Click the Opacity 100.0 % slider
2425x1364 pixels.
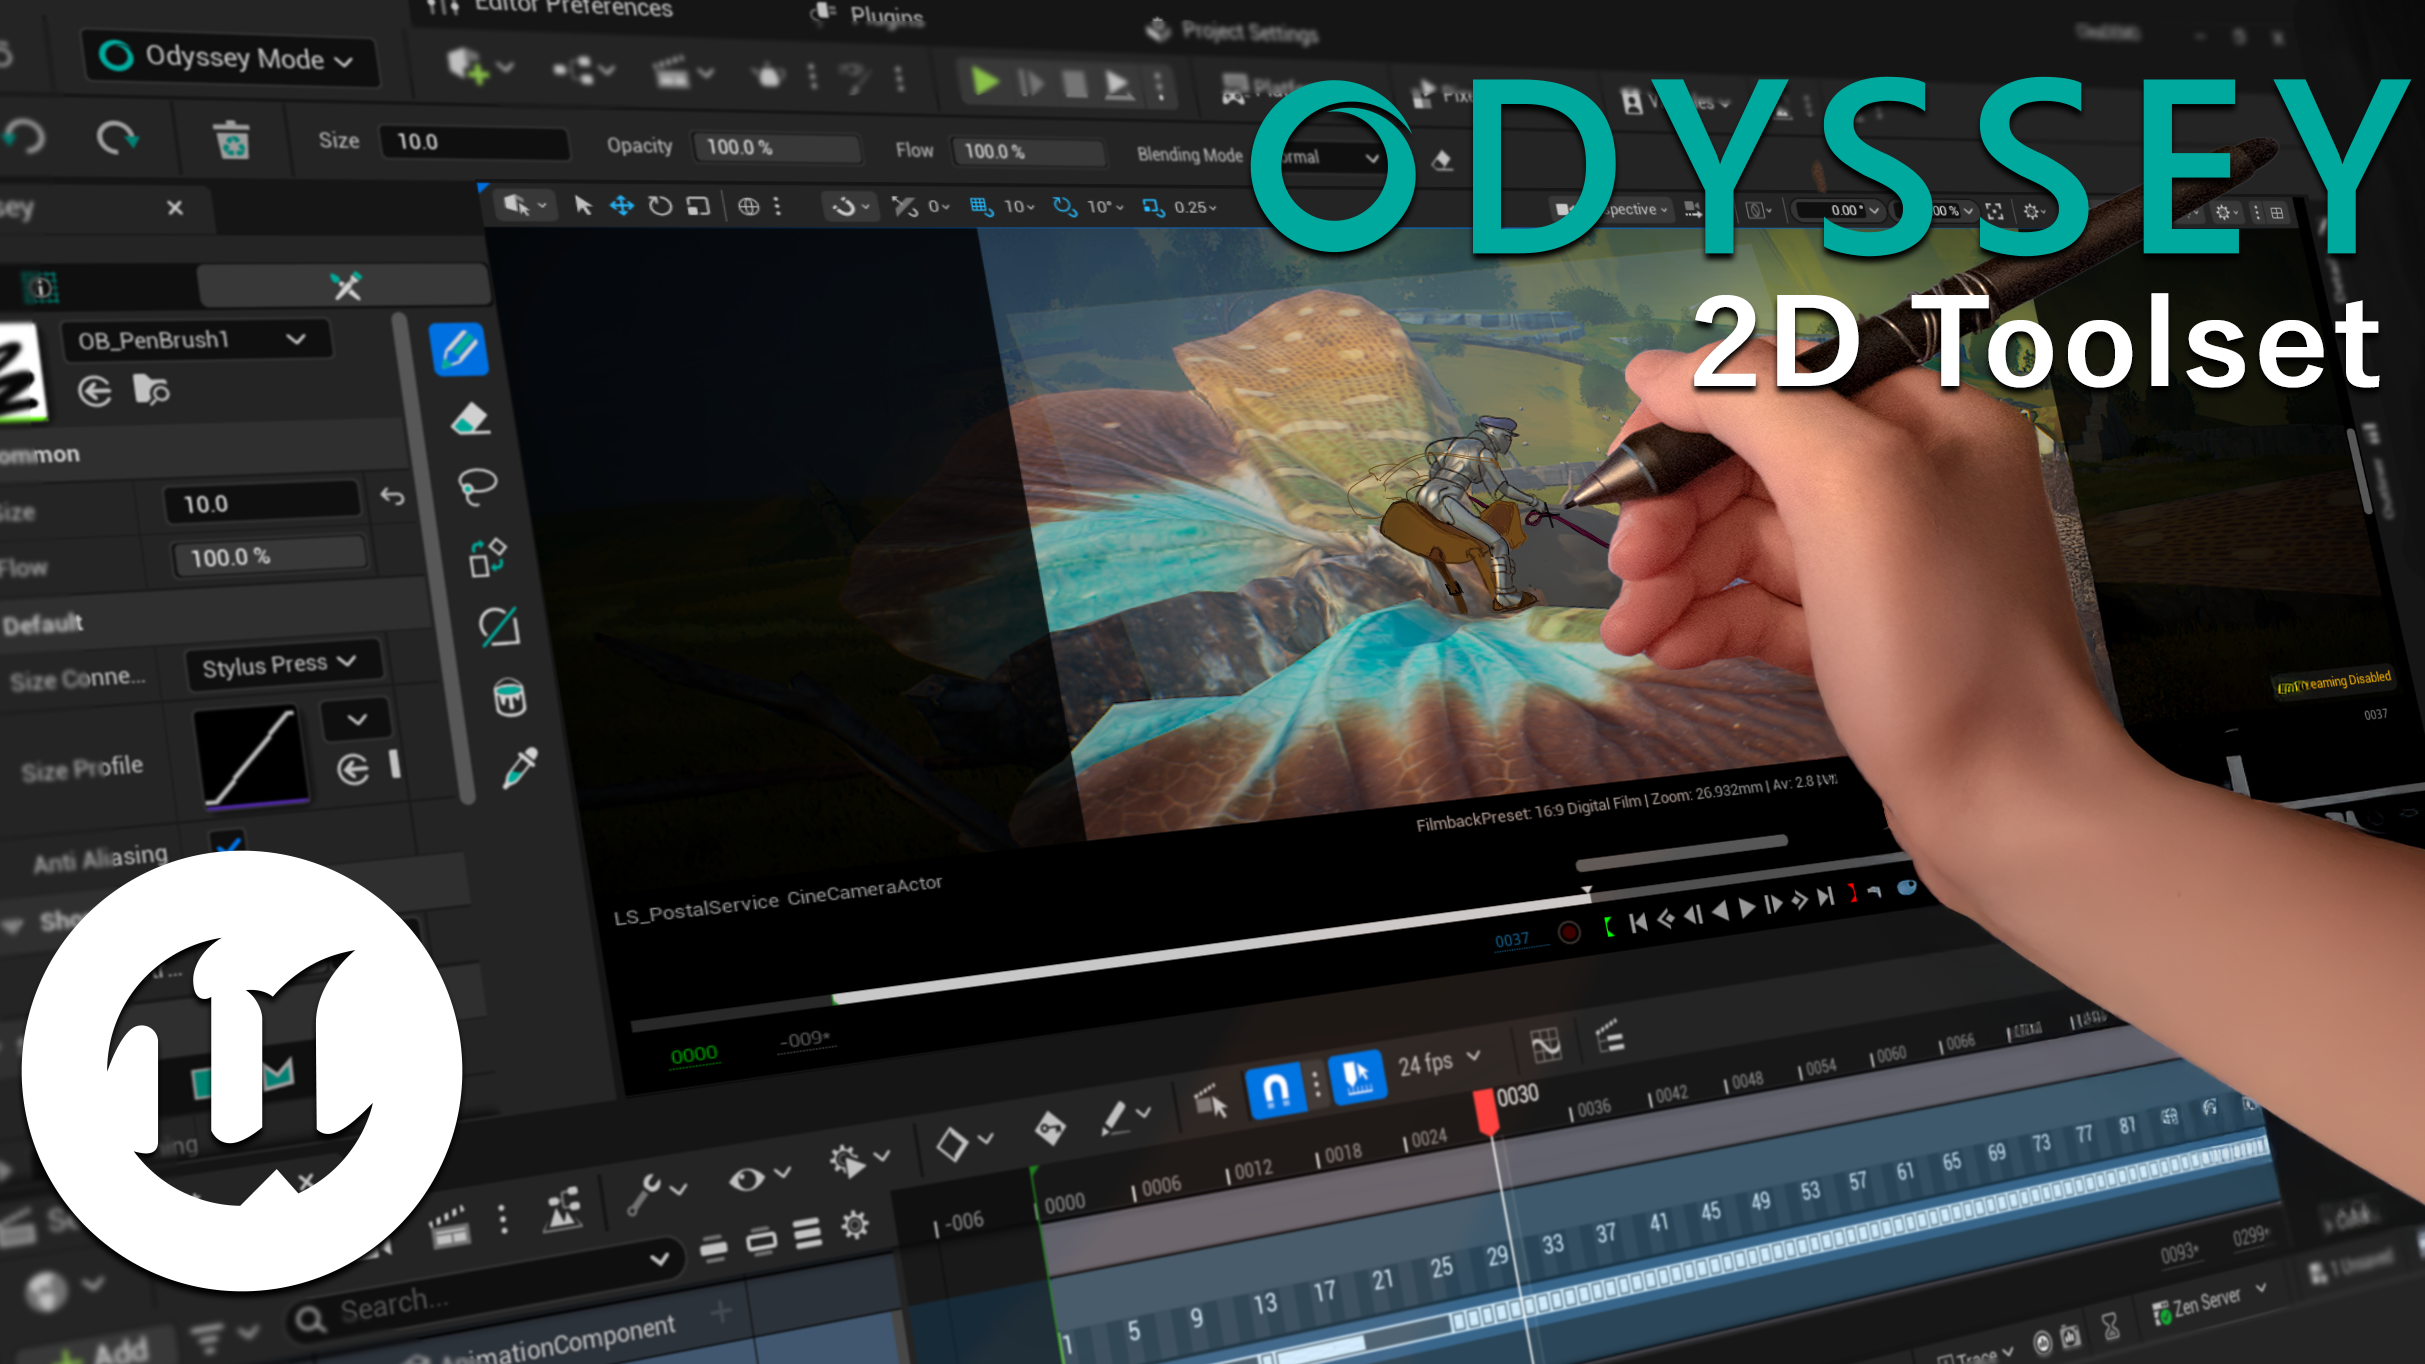pyautogui.click(x=775, y=148)
